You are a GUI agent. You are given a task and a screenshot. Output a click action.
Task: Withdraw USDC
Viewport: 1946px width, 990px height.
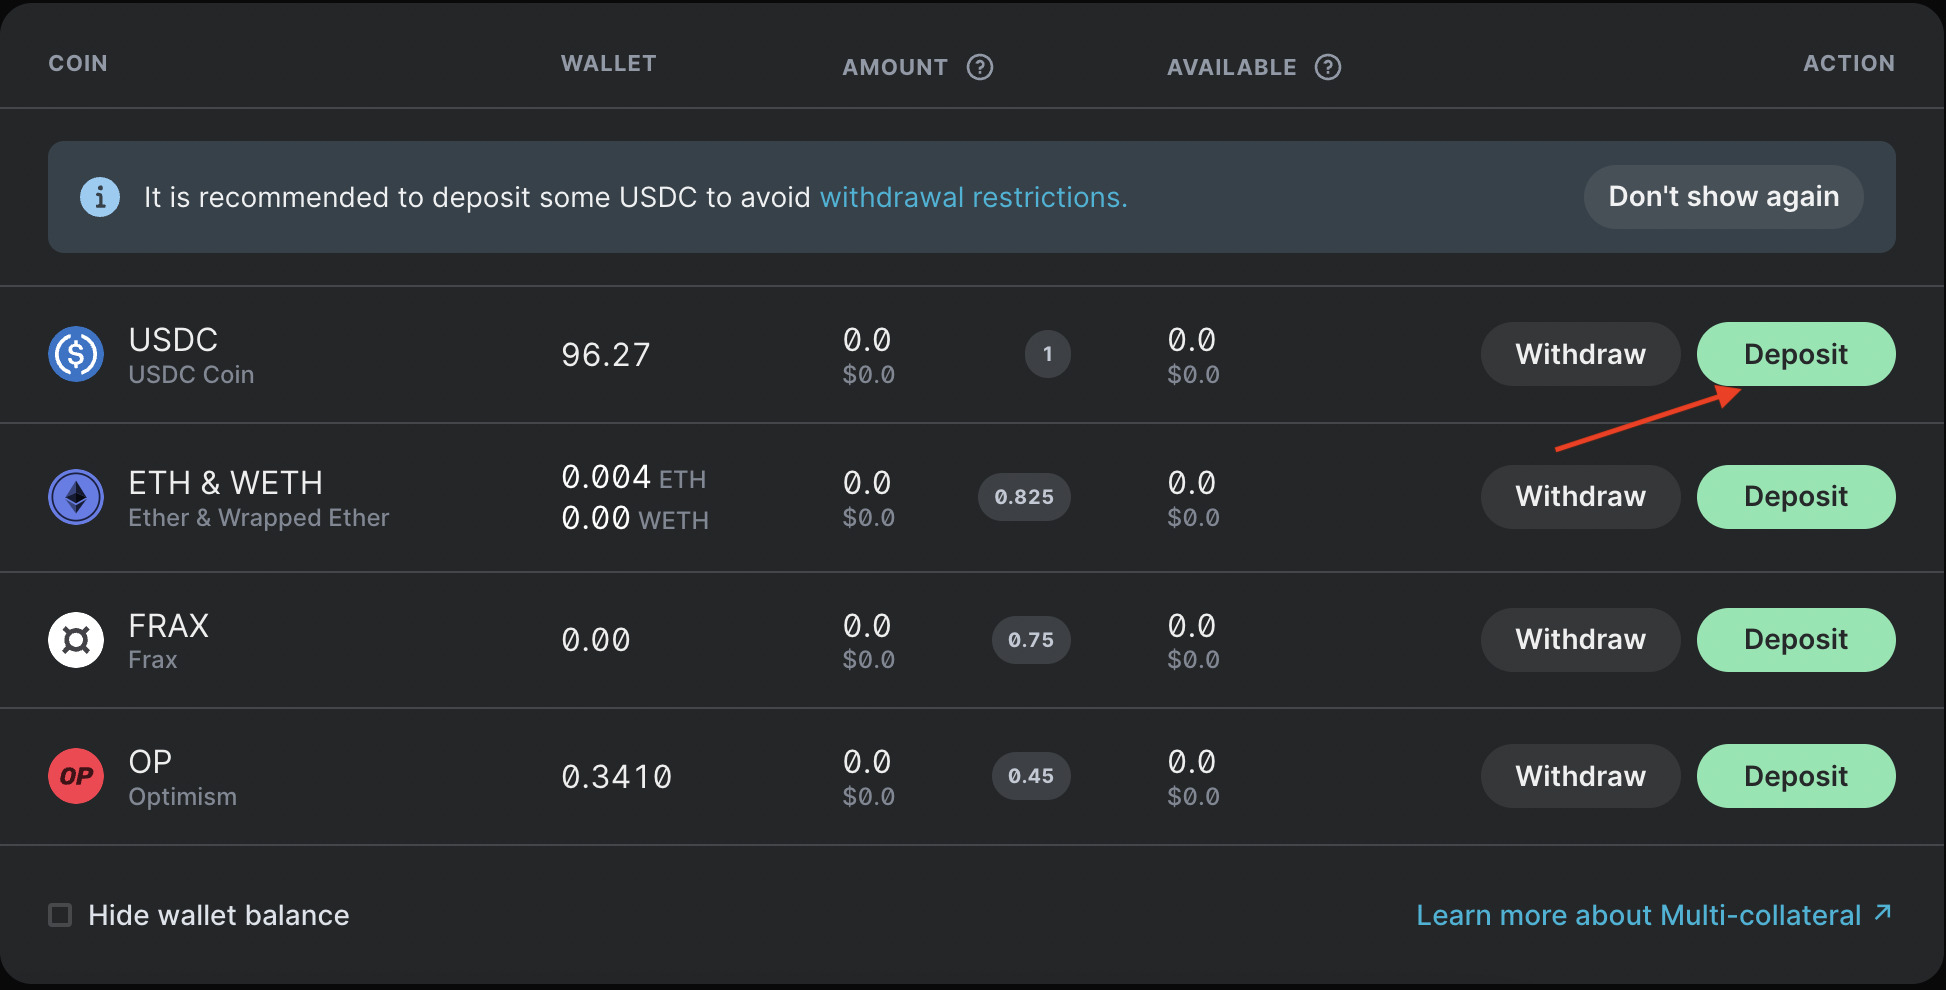[1580, 354]
